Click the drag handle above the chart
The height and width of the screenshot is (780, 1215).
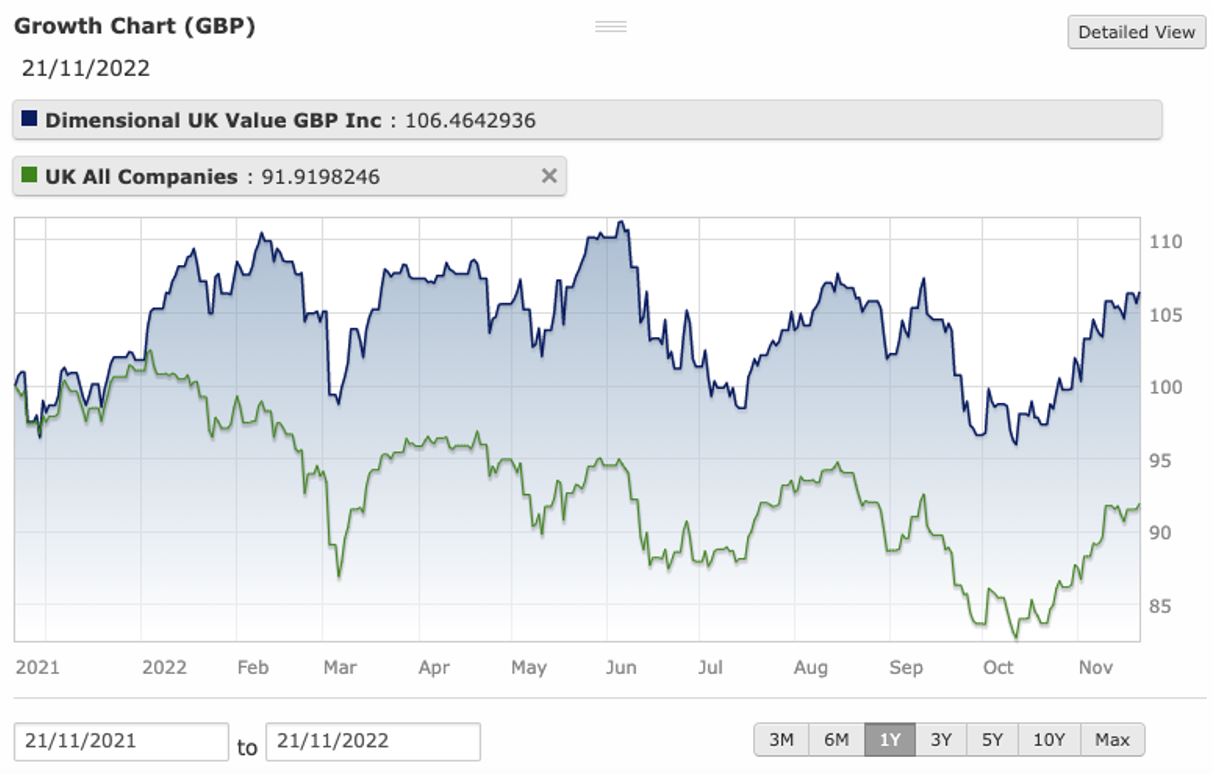click(610, 26)
